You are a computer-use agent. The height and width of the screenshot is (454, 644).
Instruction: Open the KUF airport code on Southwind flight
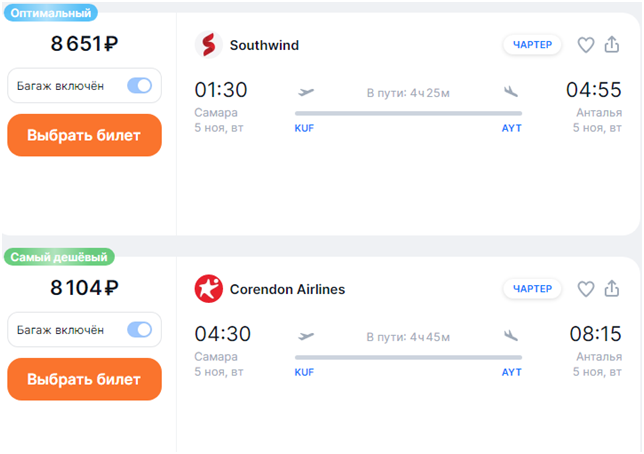click(x=304, y=128)
